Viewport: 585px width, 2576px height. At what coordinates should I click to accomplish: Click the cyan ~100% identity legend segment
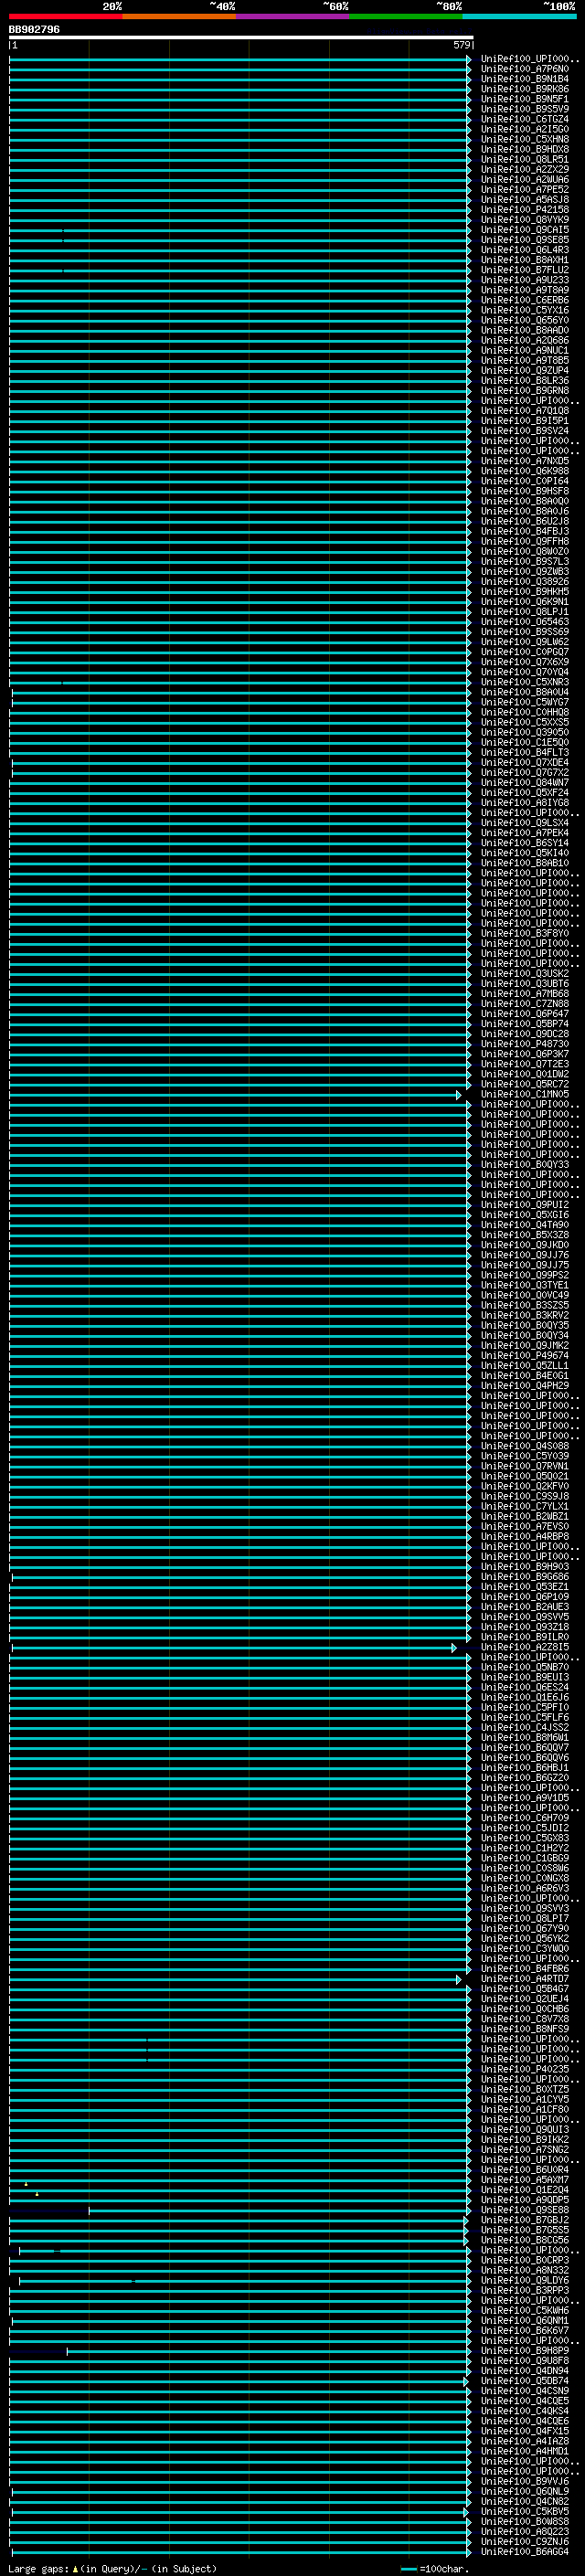(519, 16)
